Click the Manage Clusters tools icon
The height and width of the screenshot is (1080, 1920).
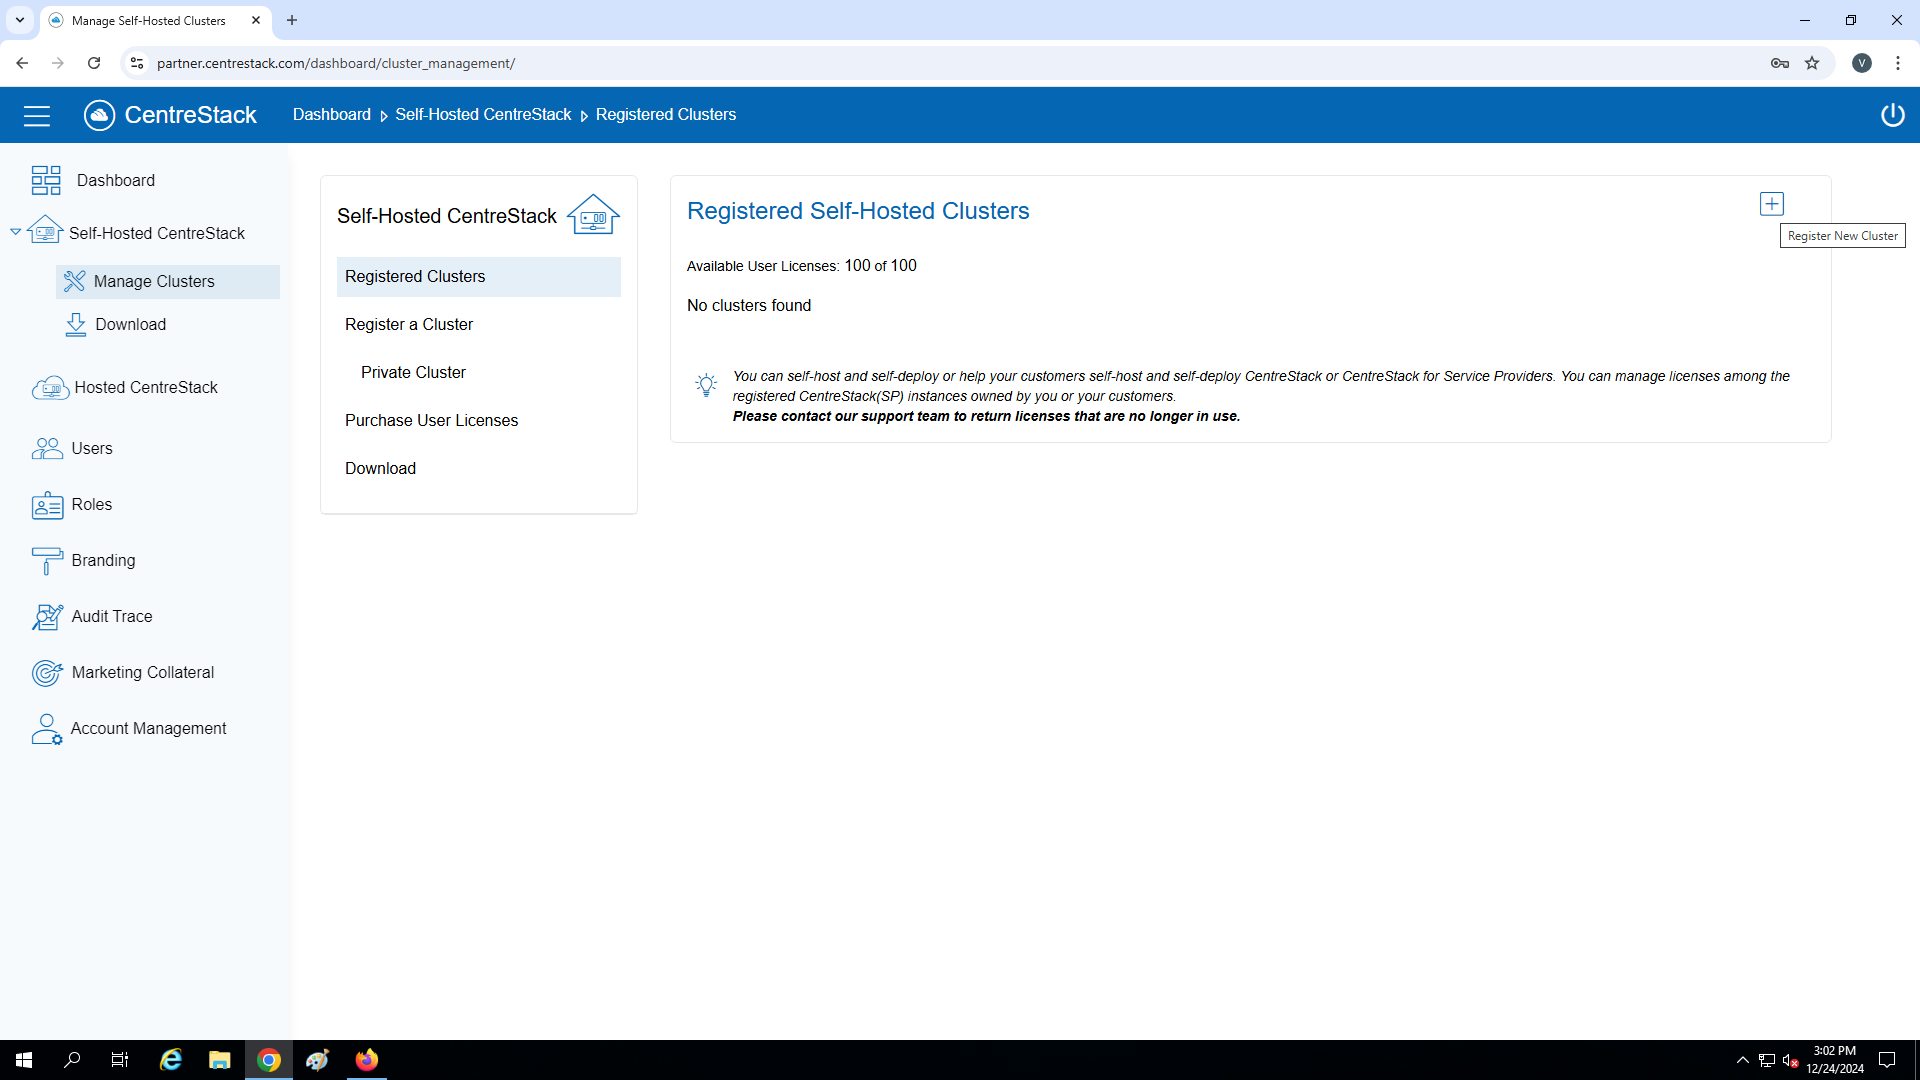click(x=74, y=281)
